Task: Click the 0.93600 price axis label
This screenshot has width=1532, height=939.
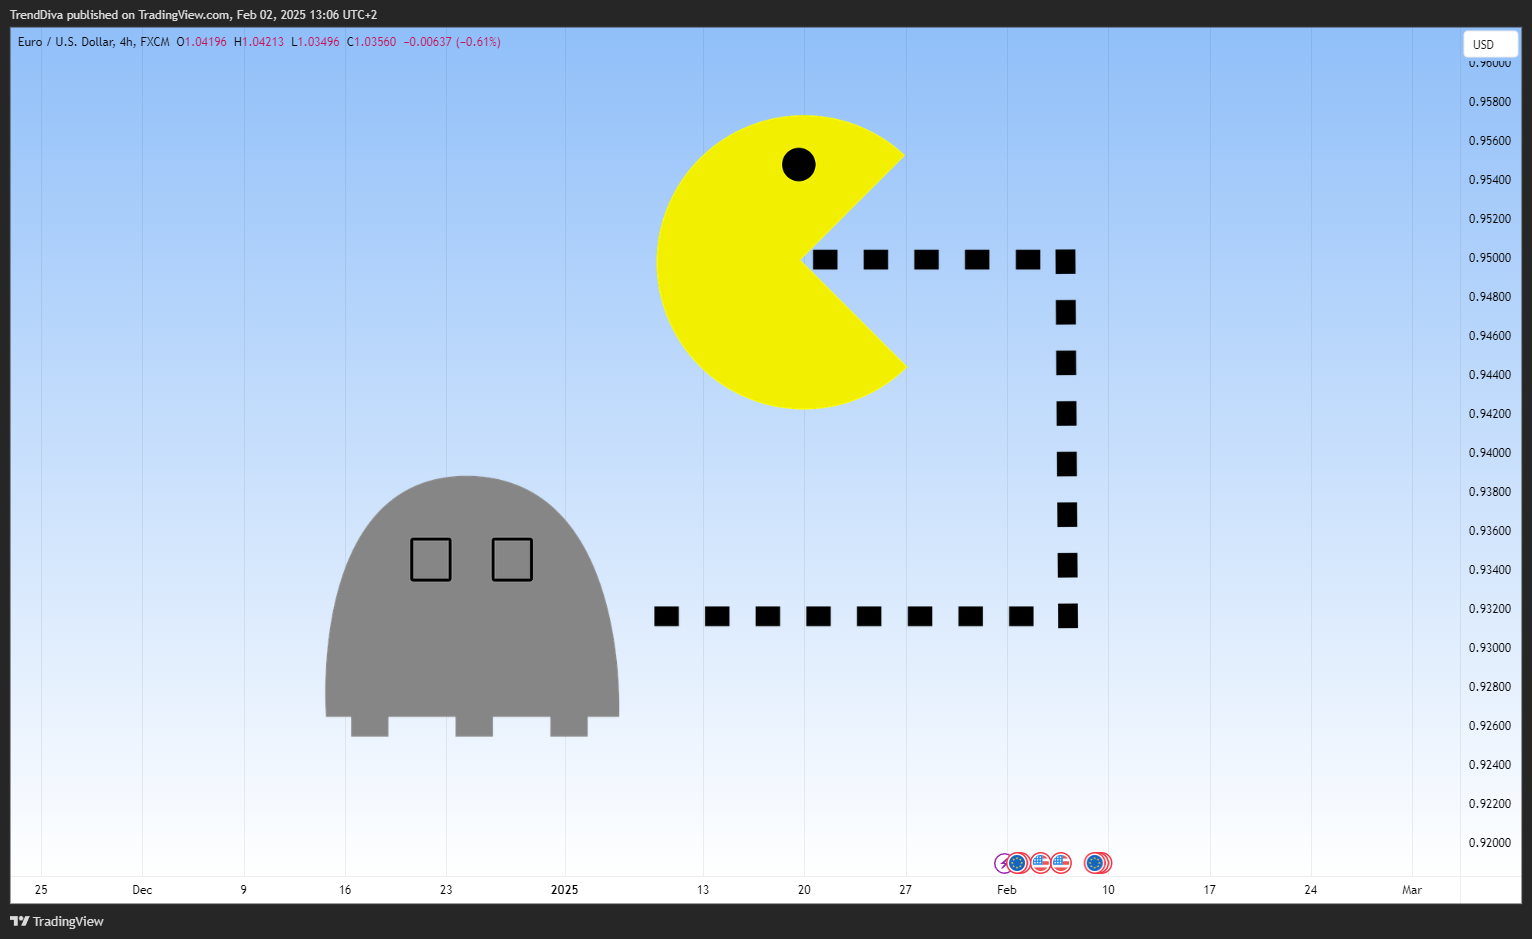Action: (x=1490, y=531)
